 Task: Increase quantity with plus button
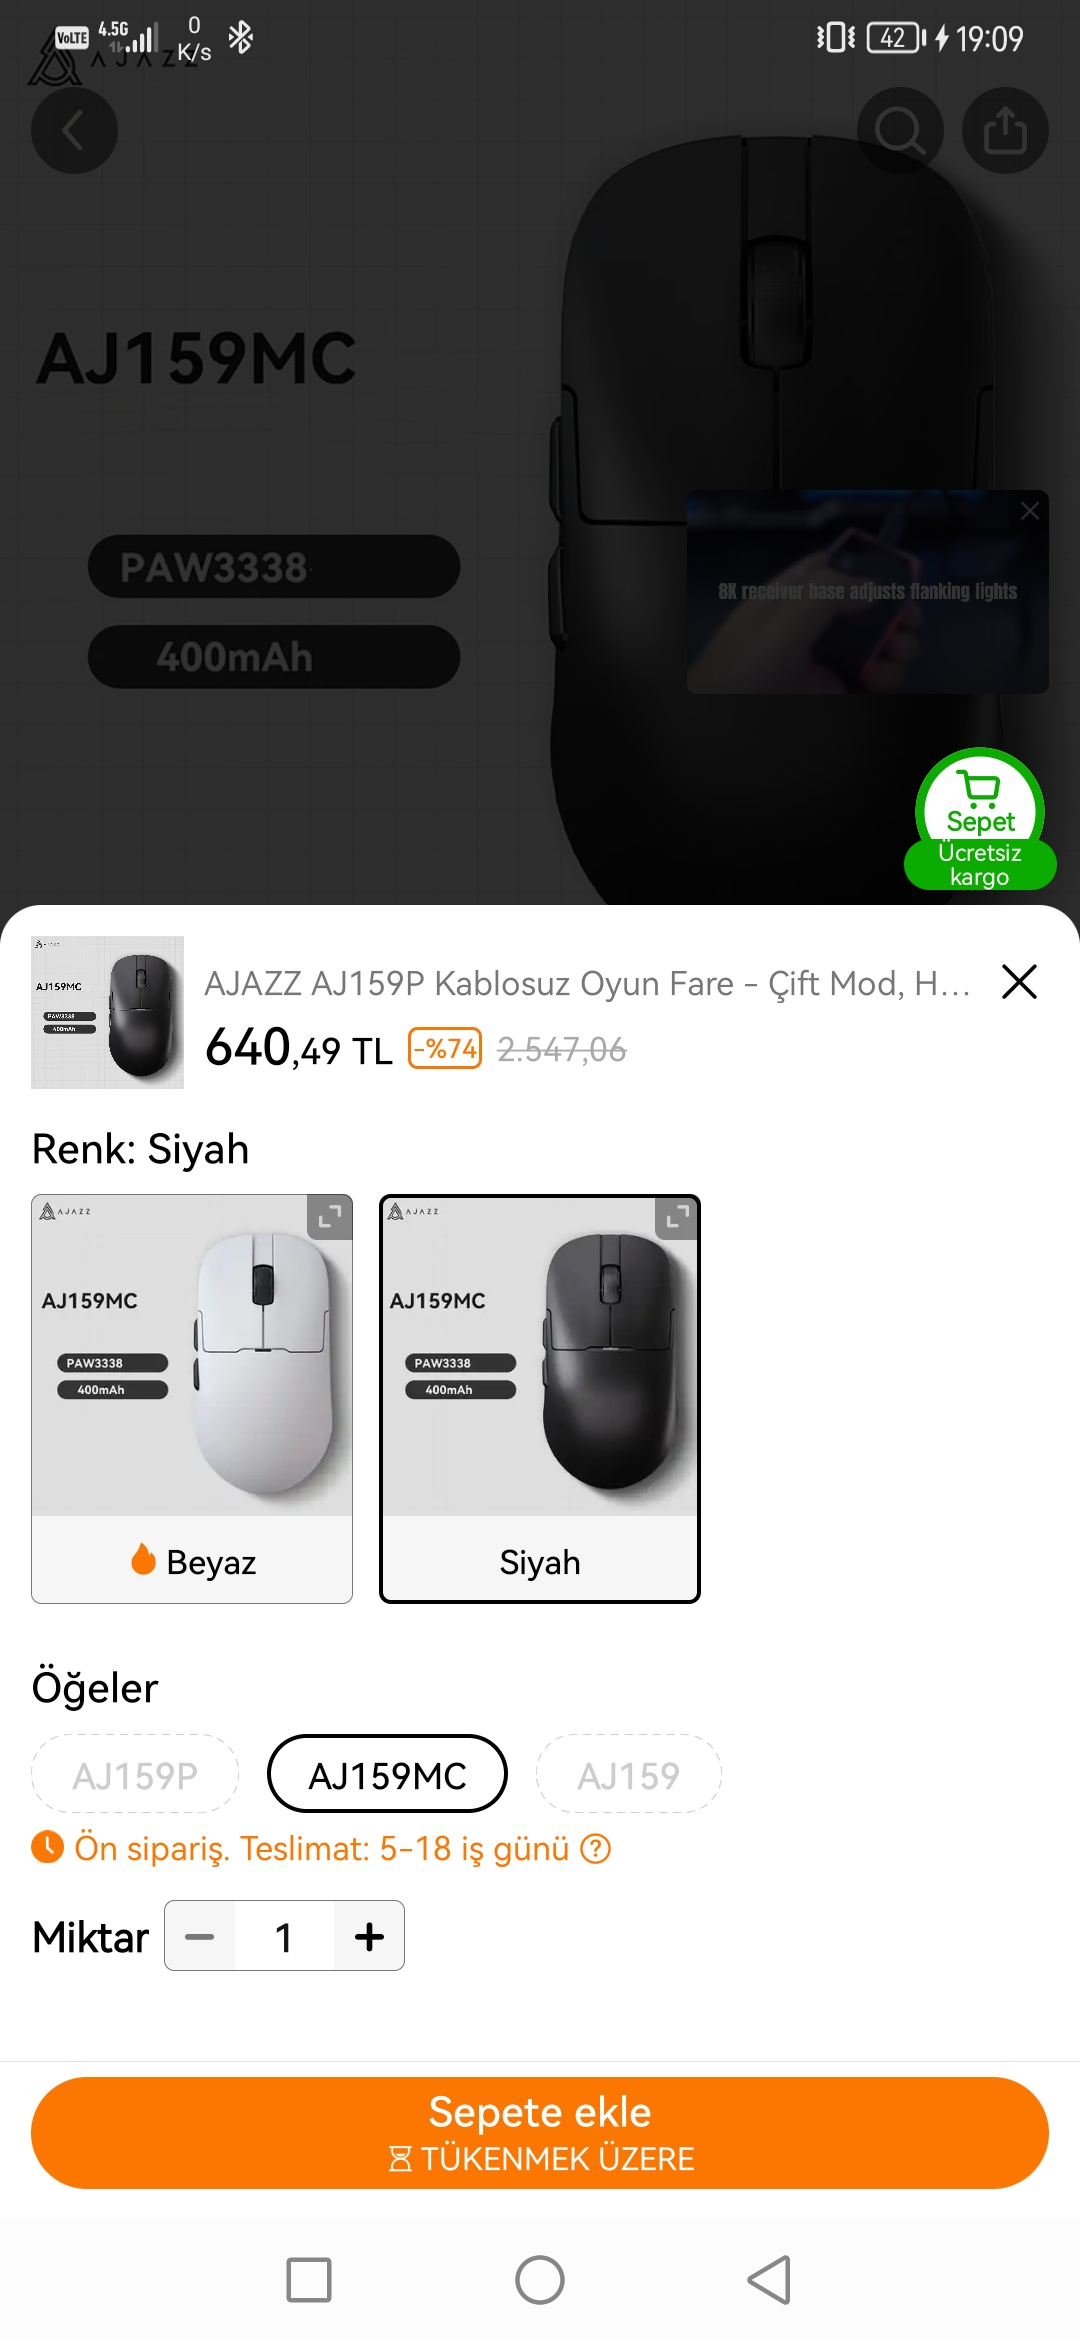(x=369, y=1937)
